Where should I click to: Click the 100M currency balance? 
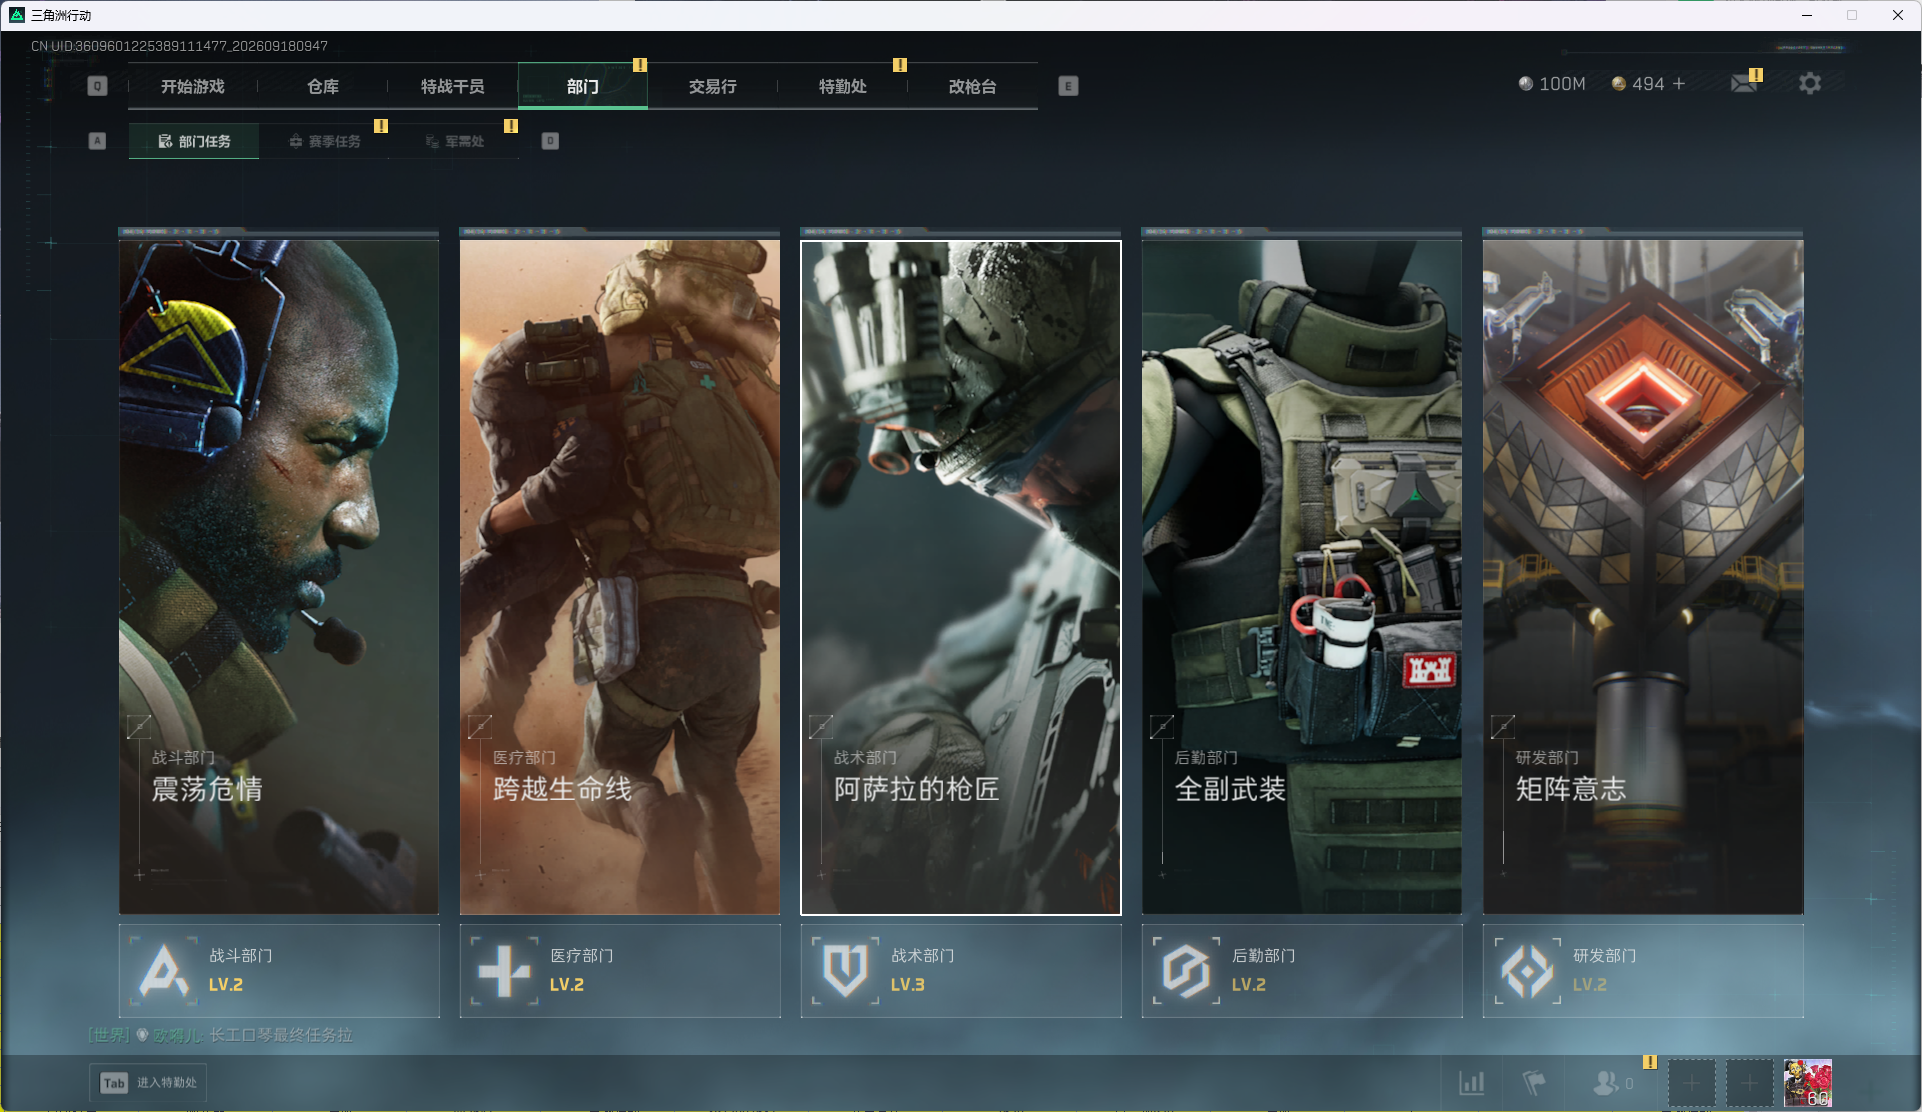pos(1552,84)
